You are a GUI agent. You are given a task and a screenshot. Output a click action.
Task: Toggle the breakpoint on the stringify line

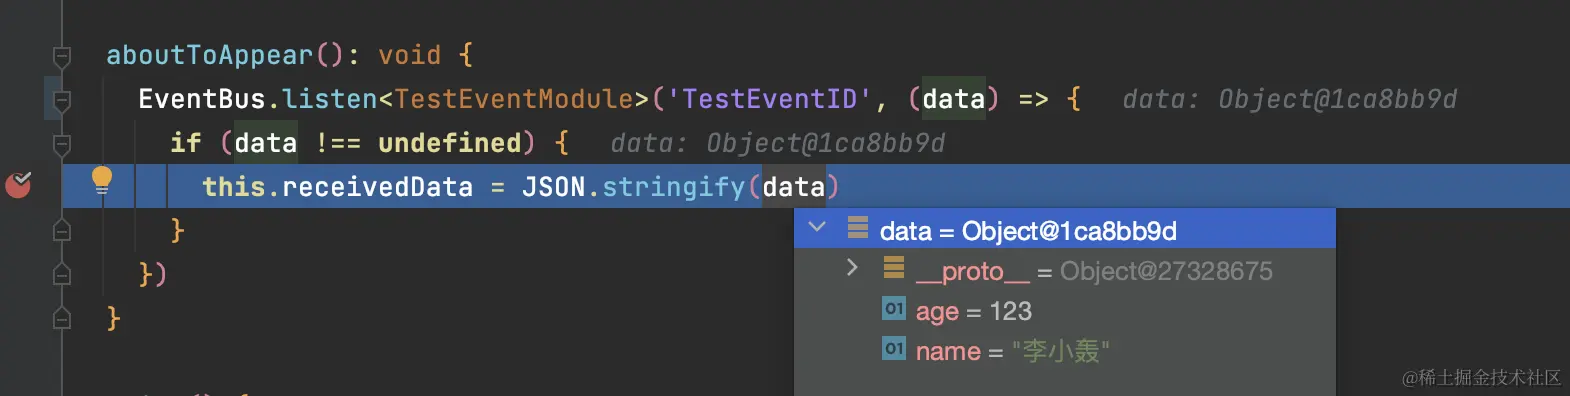click(x=19, y=184)
